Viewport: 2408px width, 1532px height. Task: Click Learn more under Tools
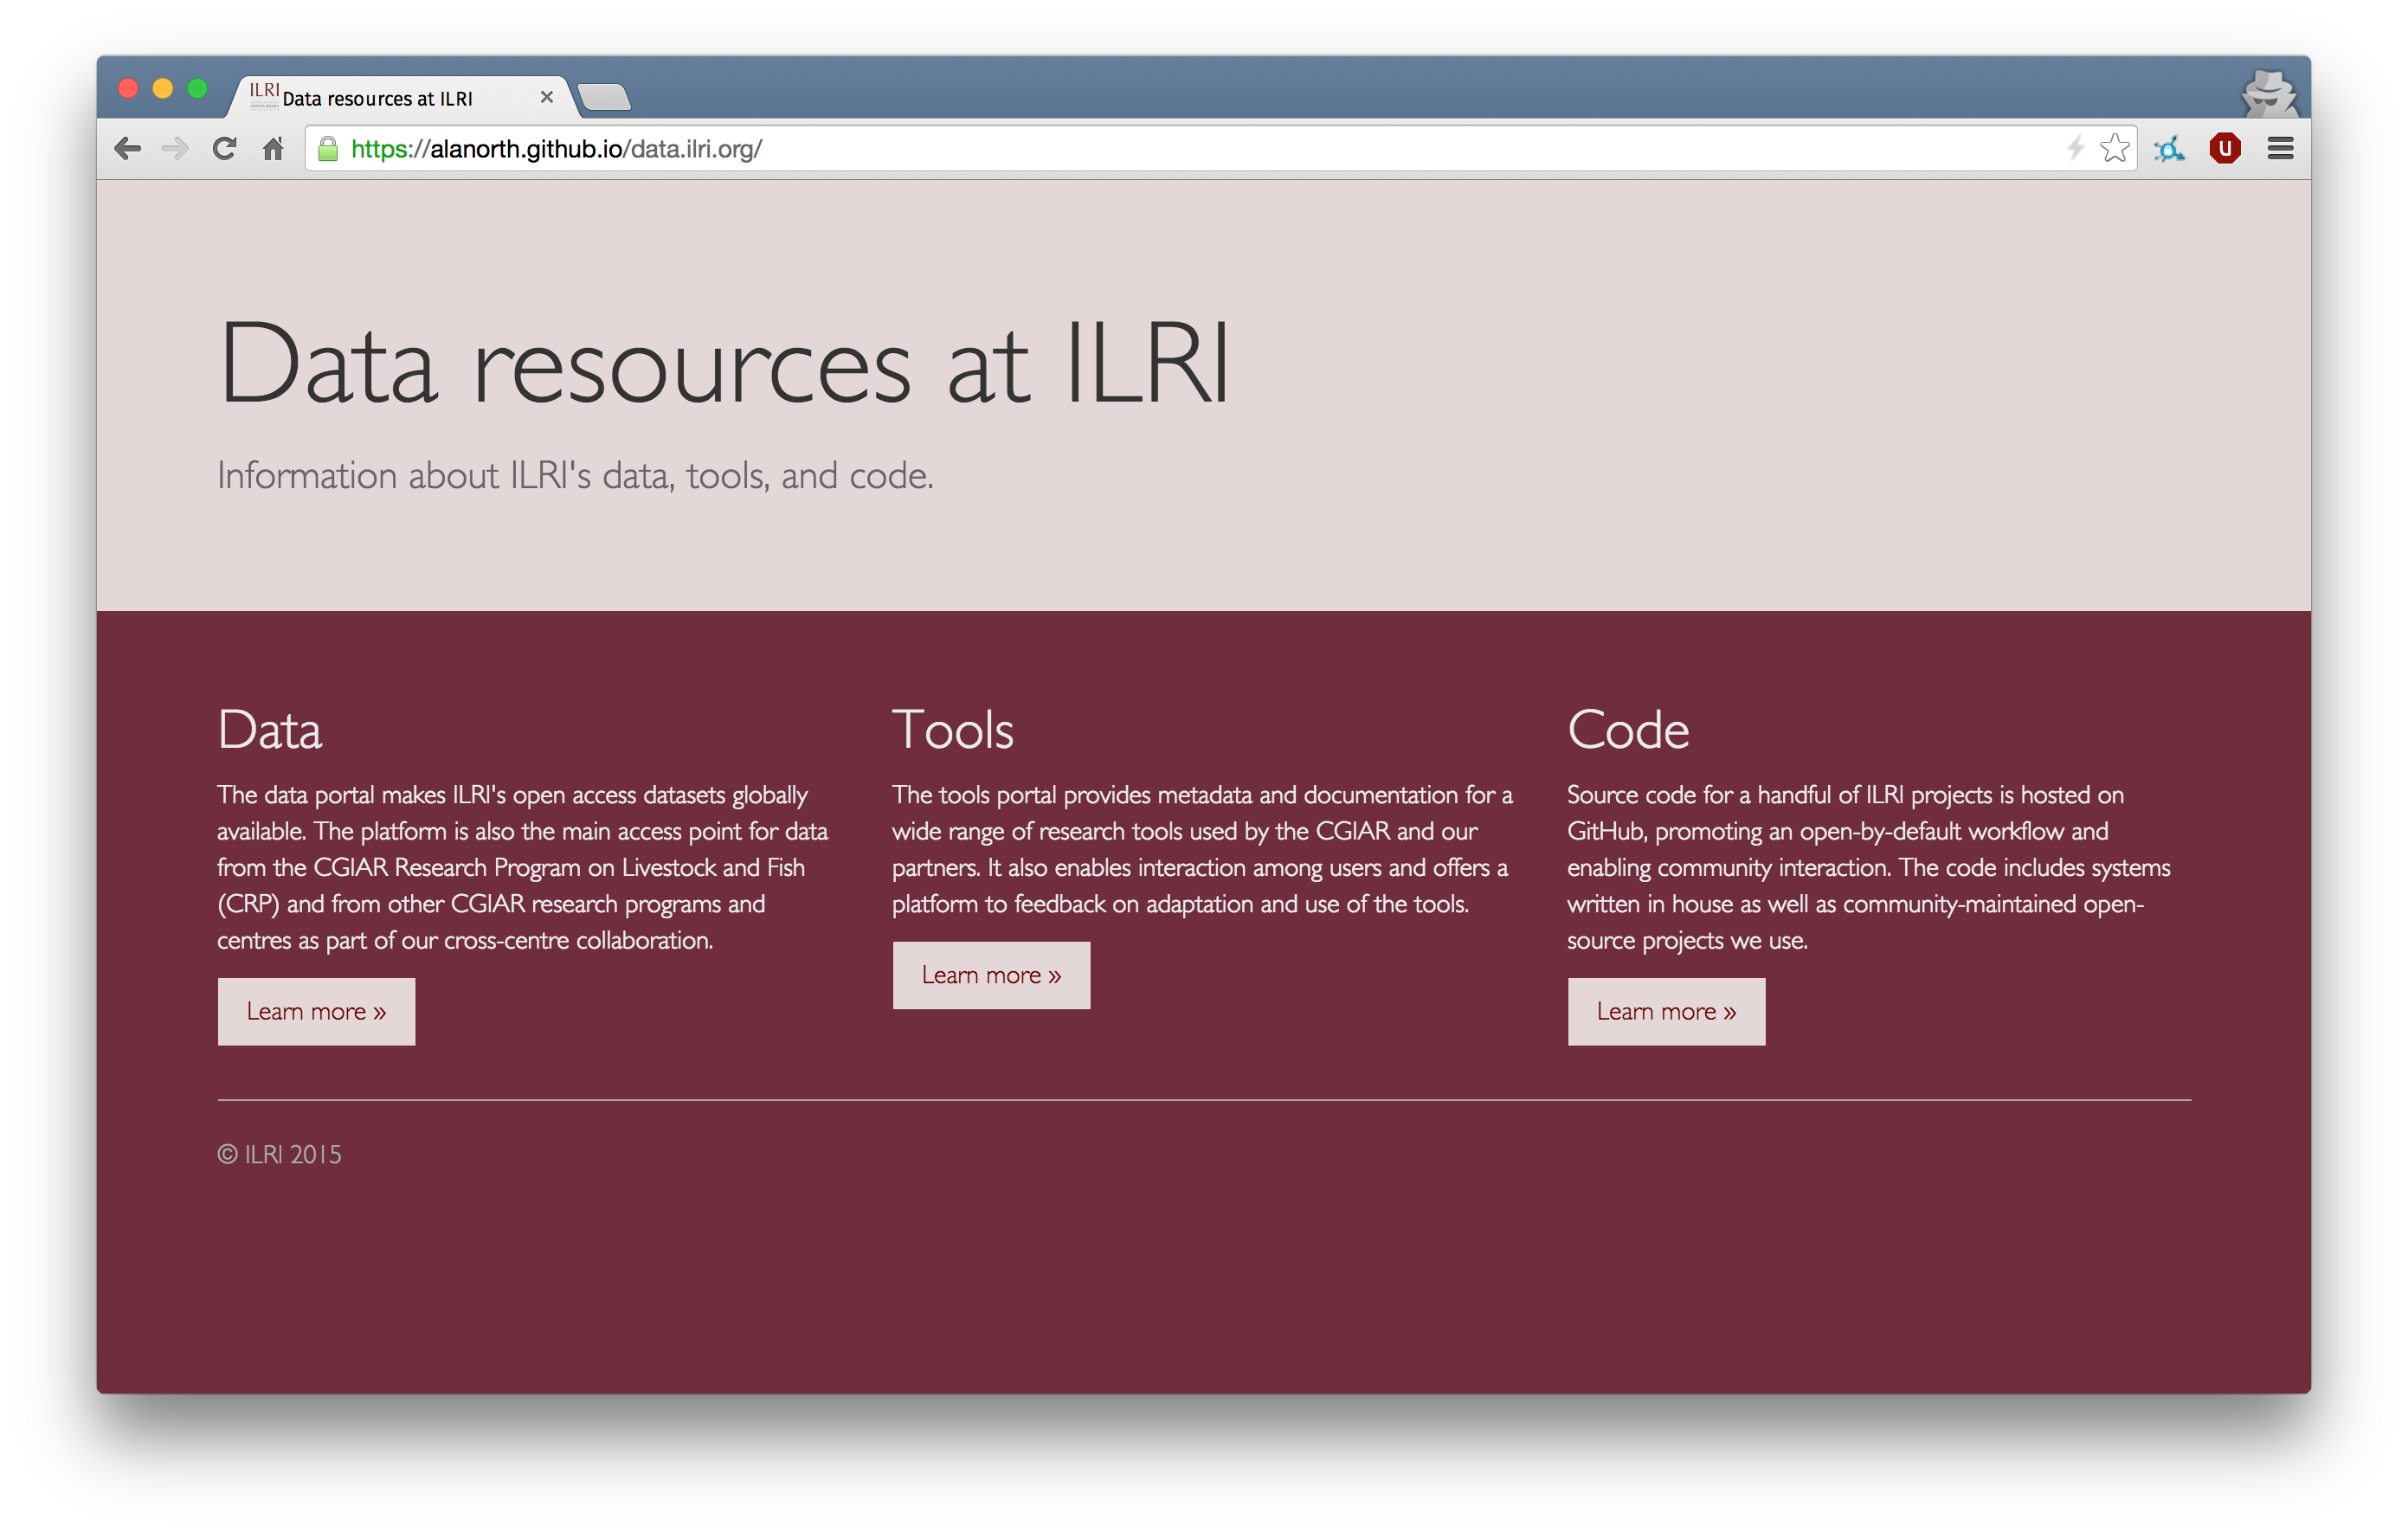click(x=990, y=975)
